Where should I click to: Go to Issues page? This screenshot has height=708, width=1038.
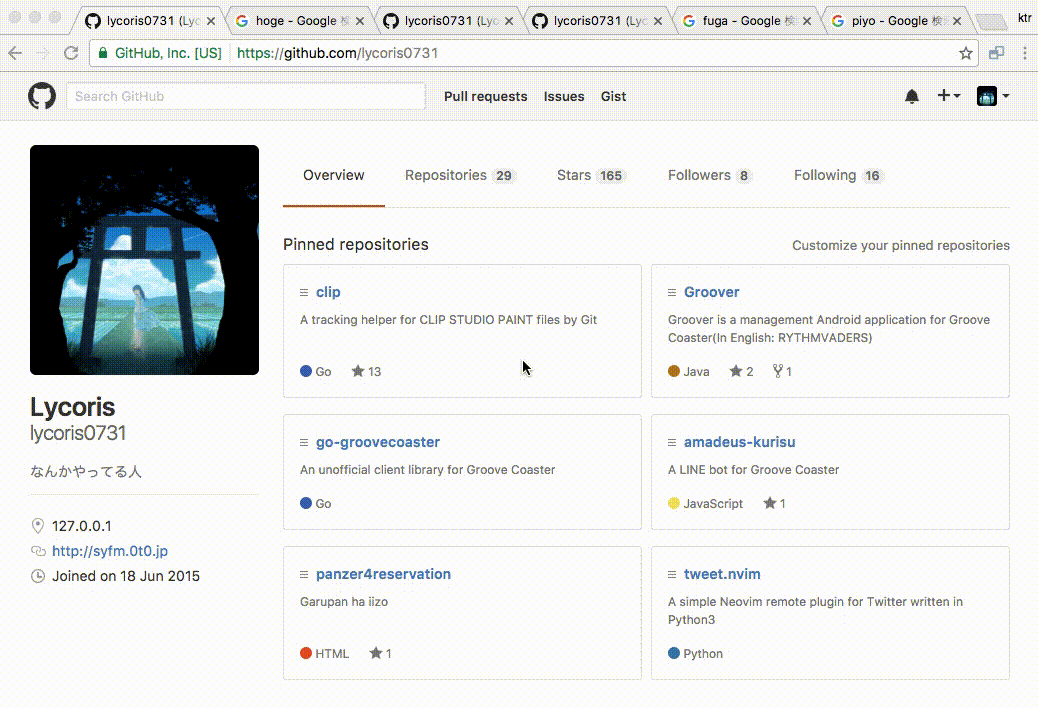point(564,97)
